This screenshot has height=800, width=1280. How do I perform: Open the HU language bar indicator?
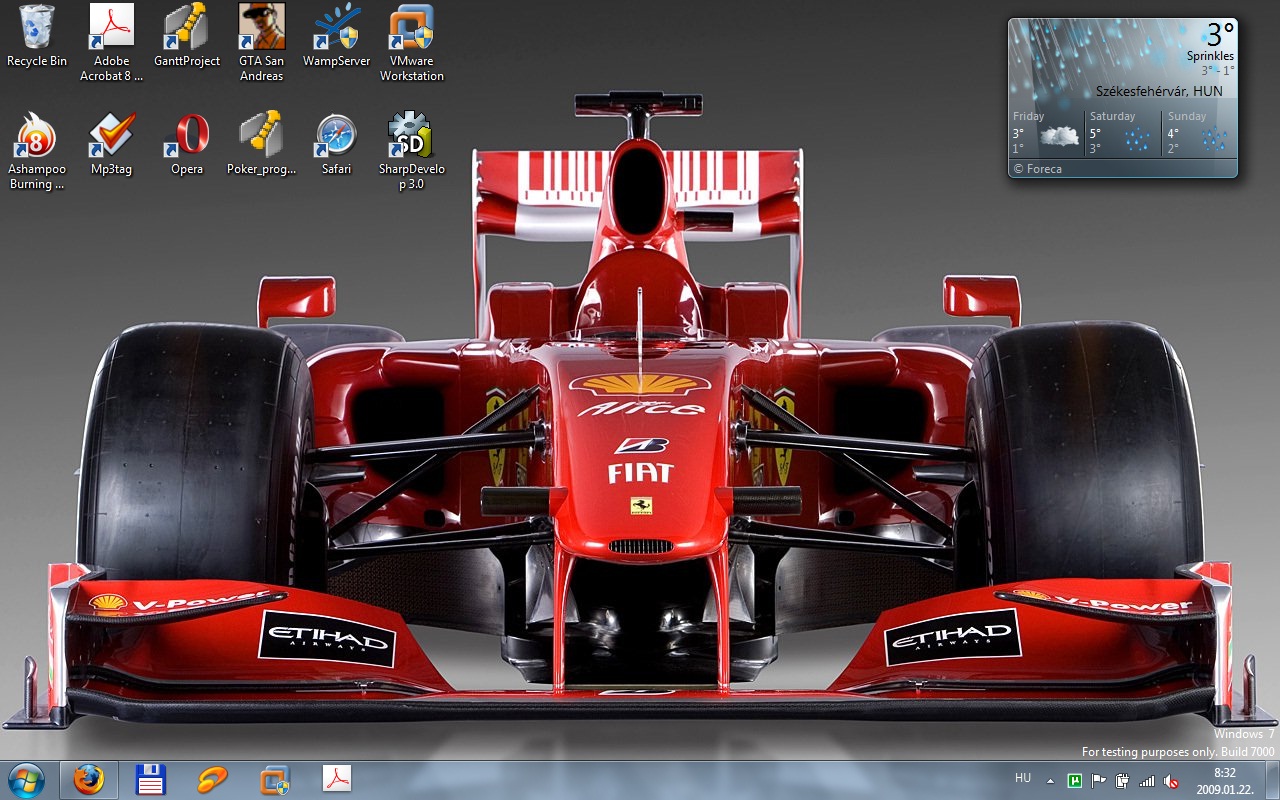[1023, 778]
